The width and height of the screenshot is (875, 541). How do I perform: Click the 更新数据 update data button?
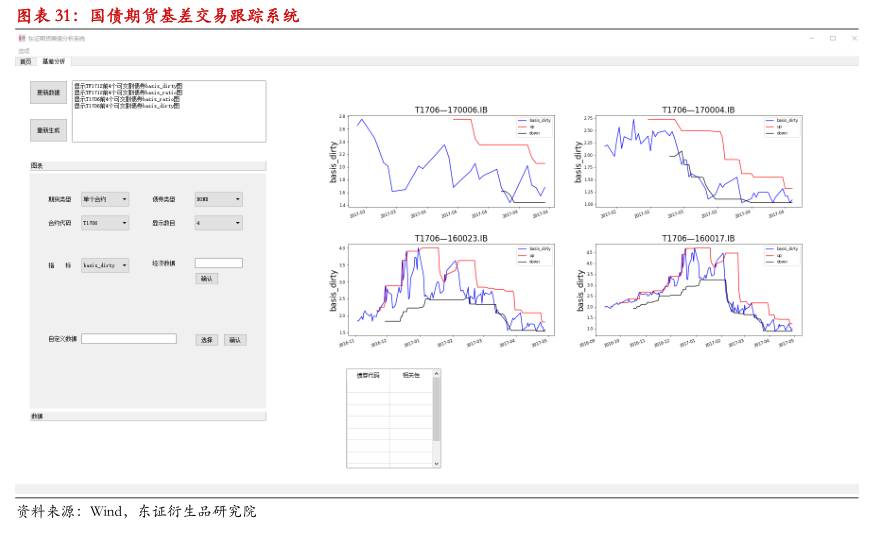(x=49, y=93)
